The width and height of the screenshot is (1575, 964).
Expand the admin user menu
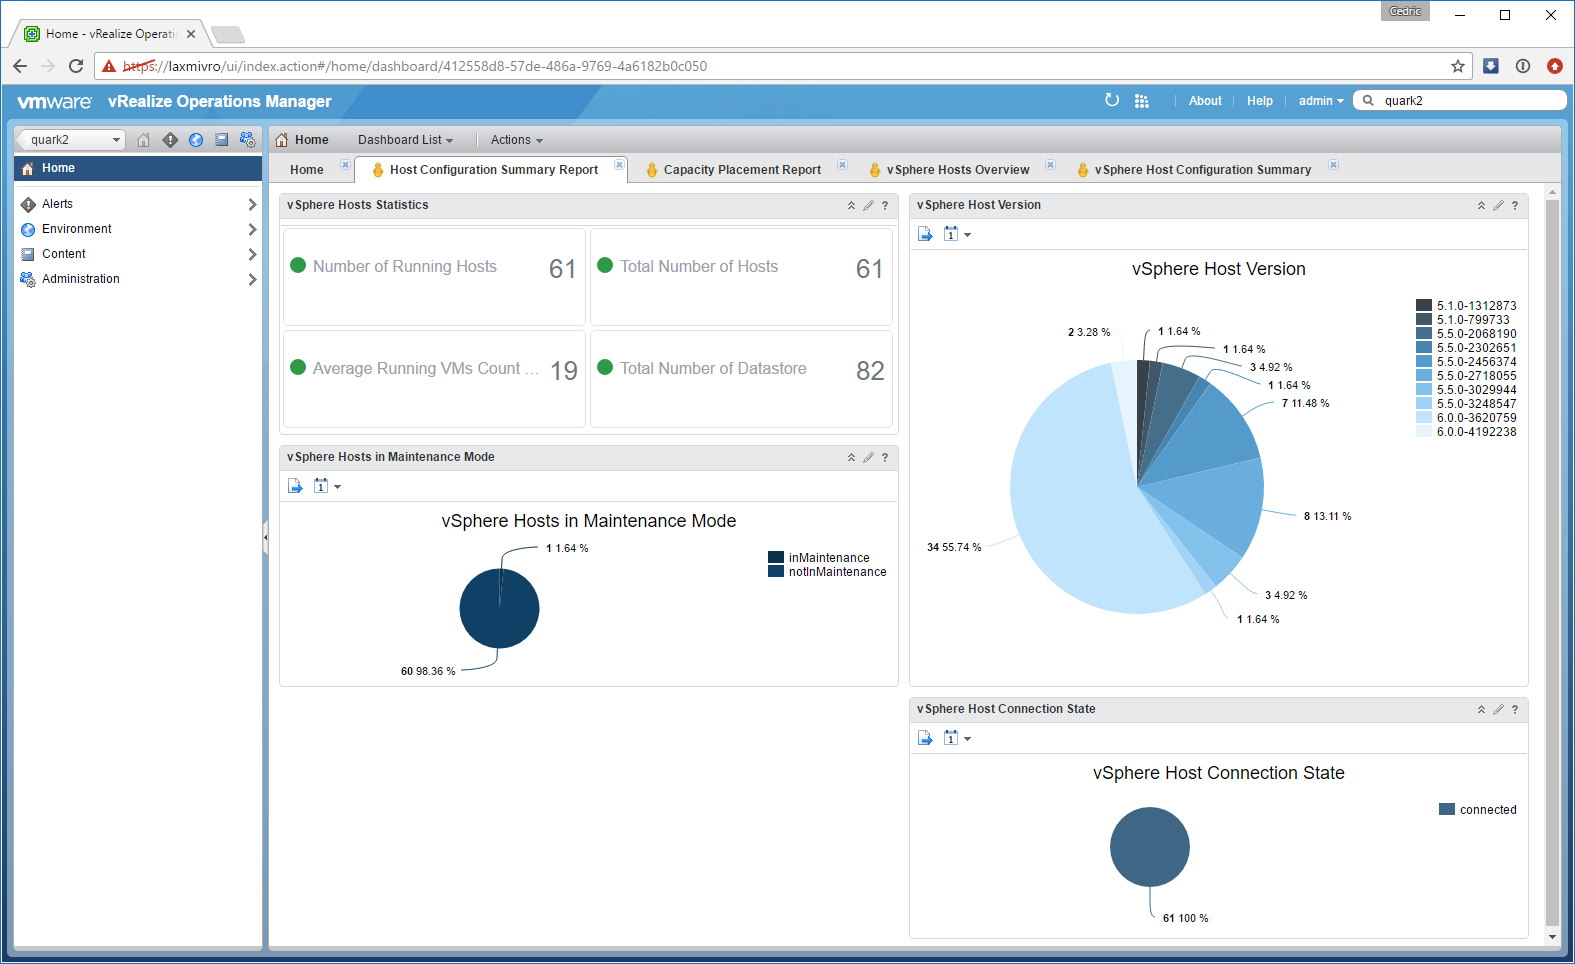click(x=1321, y=101)
